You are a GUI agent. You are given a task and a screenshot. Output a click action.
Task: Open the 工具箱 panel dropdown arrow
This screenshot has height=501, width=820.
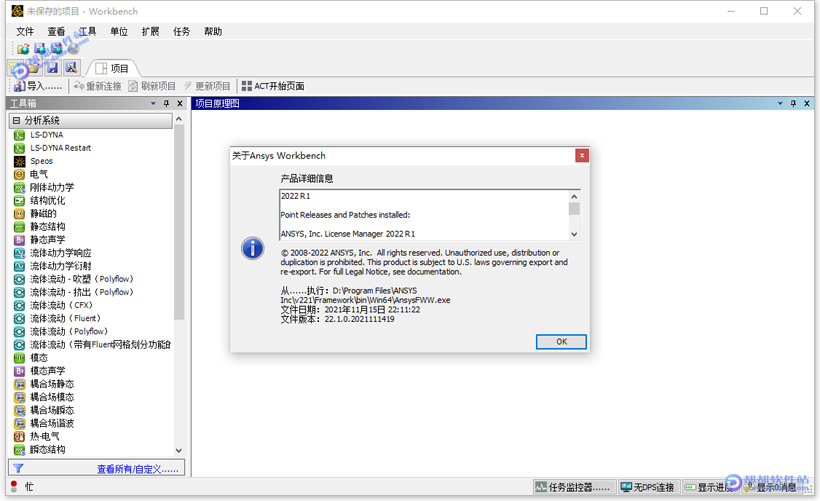pos(153,104)
